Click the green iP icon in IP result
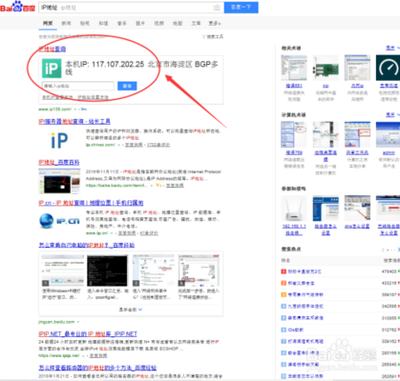This screenshot has width=400, height=381. pos(52,68)
